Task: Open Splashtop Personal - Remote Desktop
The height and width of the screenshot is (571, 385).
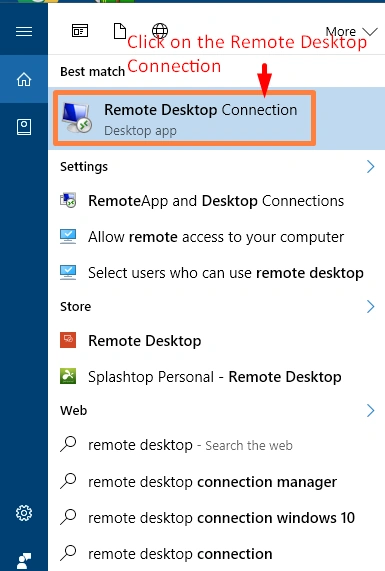Action: (x=216, y=377)
